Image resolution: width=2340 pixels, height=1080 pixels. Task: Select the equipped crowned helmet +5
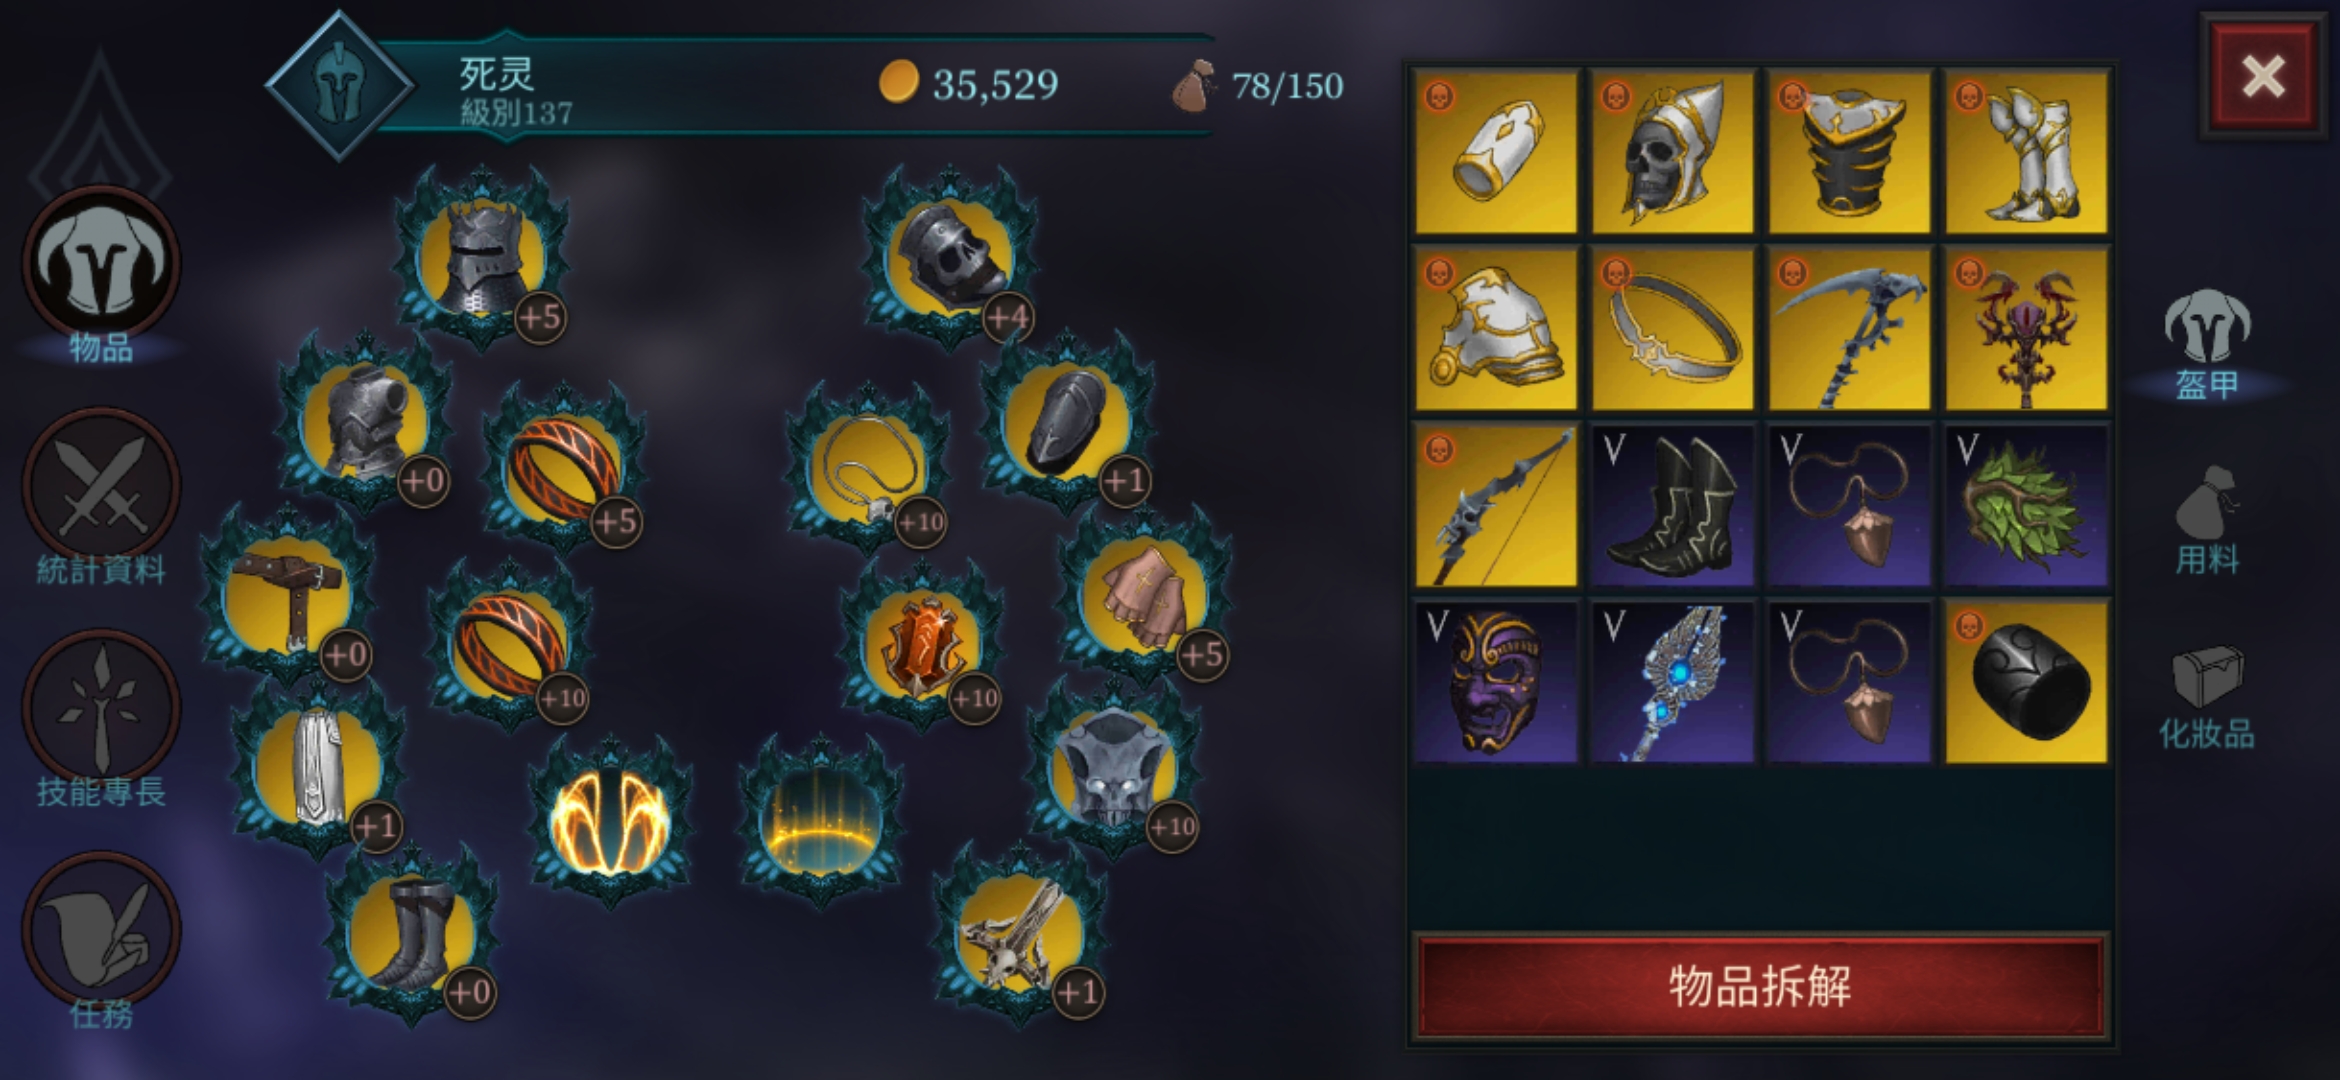point(482,258)
